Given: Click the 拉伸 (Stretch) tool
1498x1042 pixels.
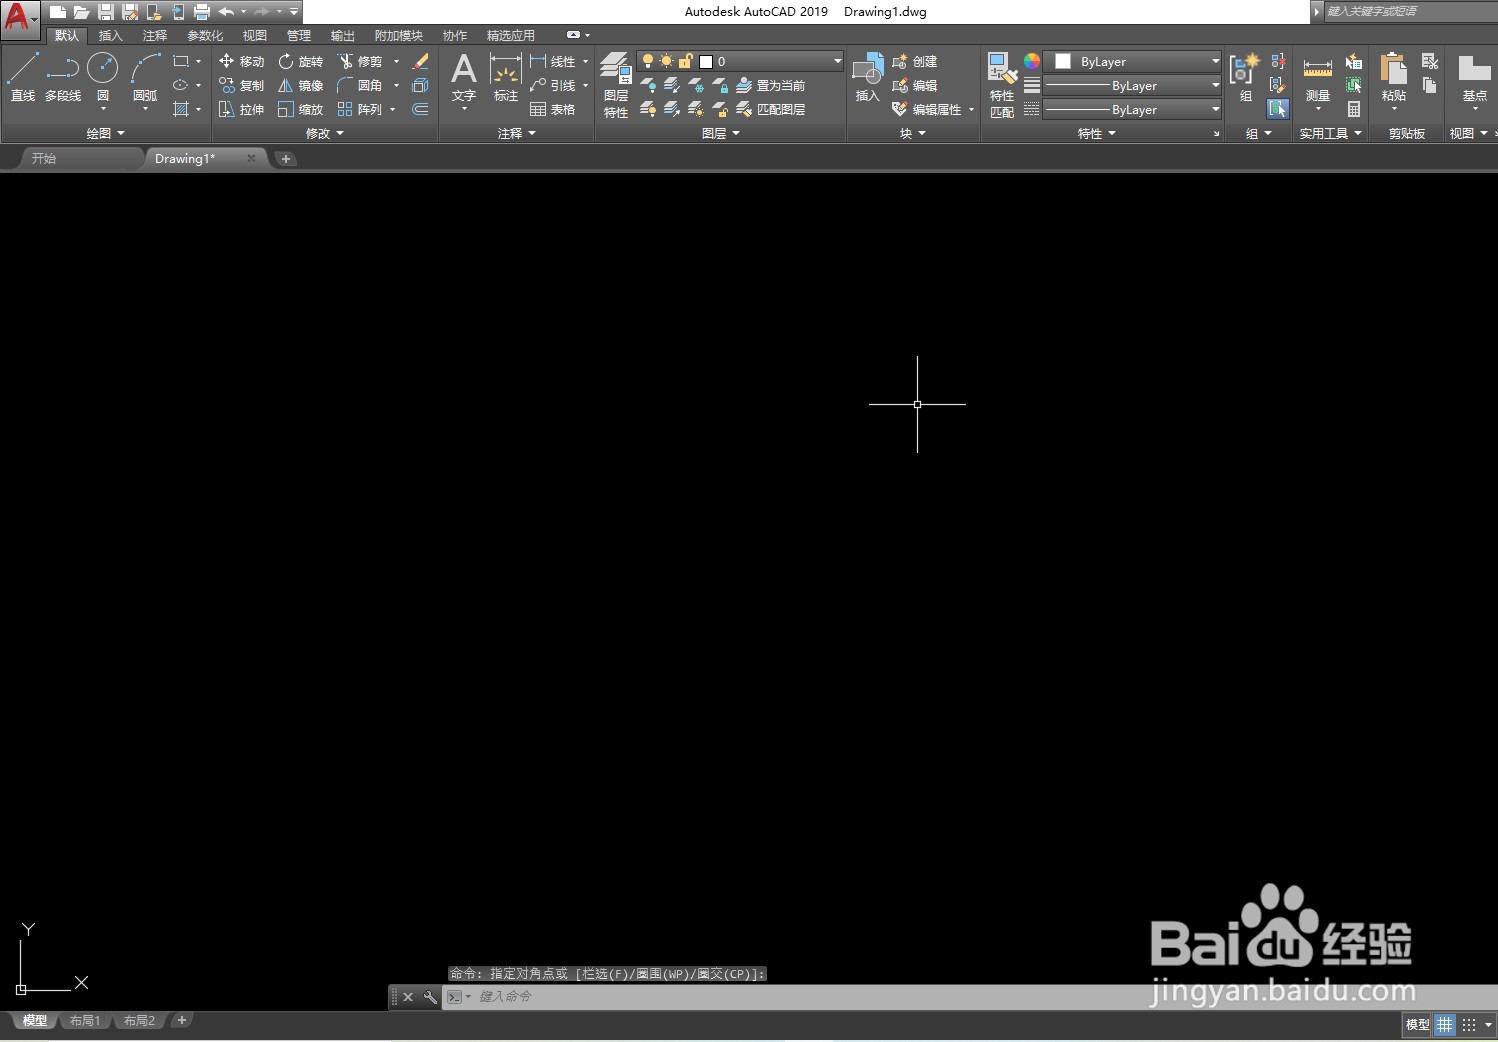Looking at the screenshot, I should click(241, 109).
